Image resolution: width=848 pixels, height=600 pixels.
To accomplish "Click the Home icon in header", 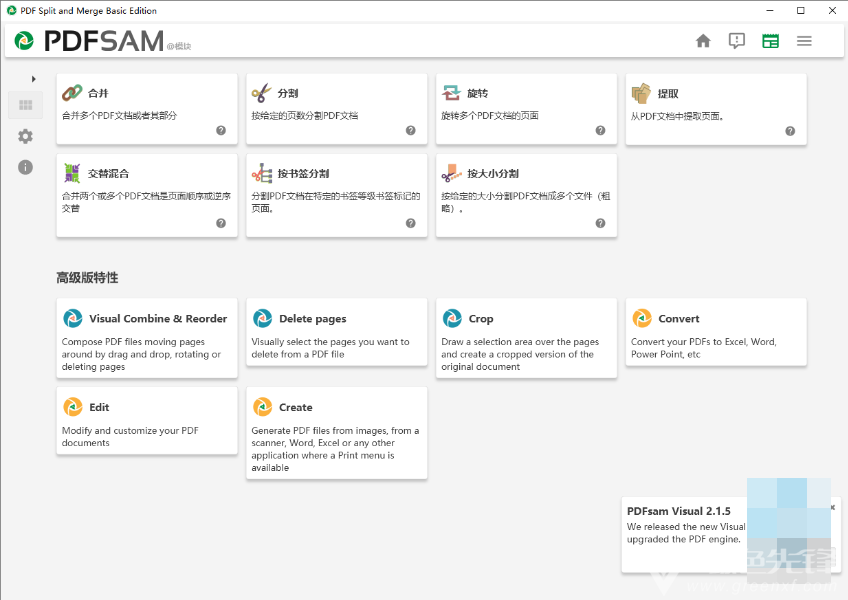I will (703, 41).
